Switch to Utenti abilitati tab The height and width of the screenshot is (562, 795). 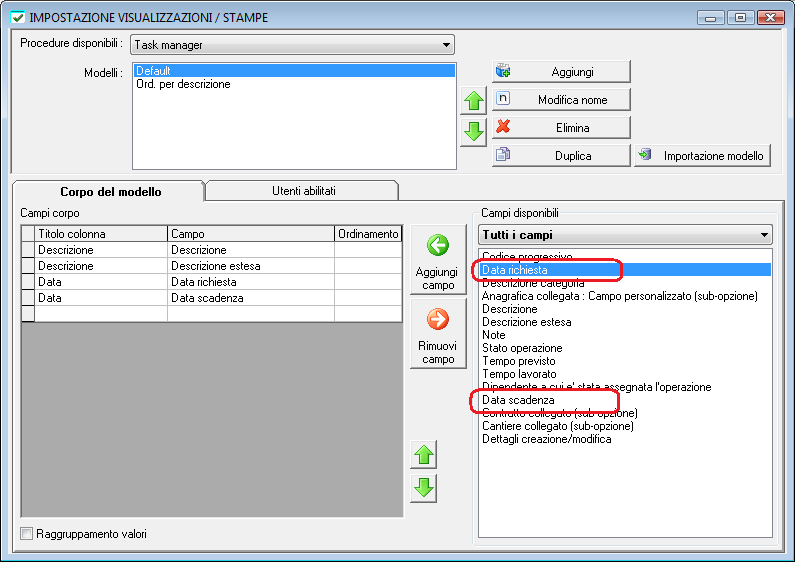(x=303, y=191)
